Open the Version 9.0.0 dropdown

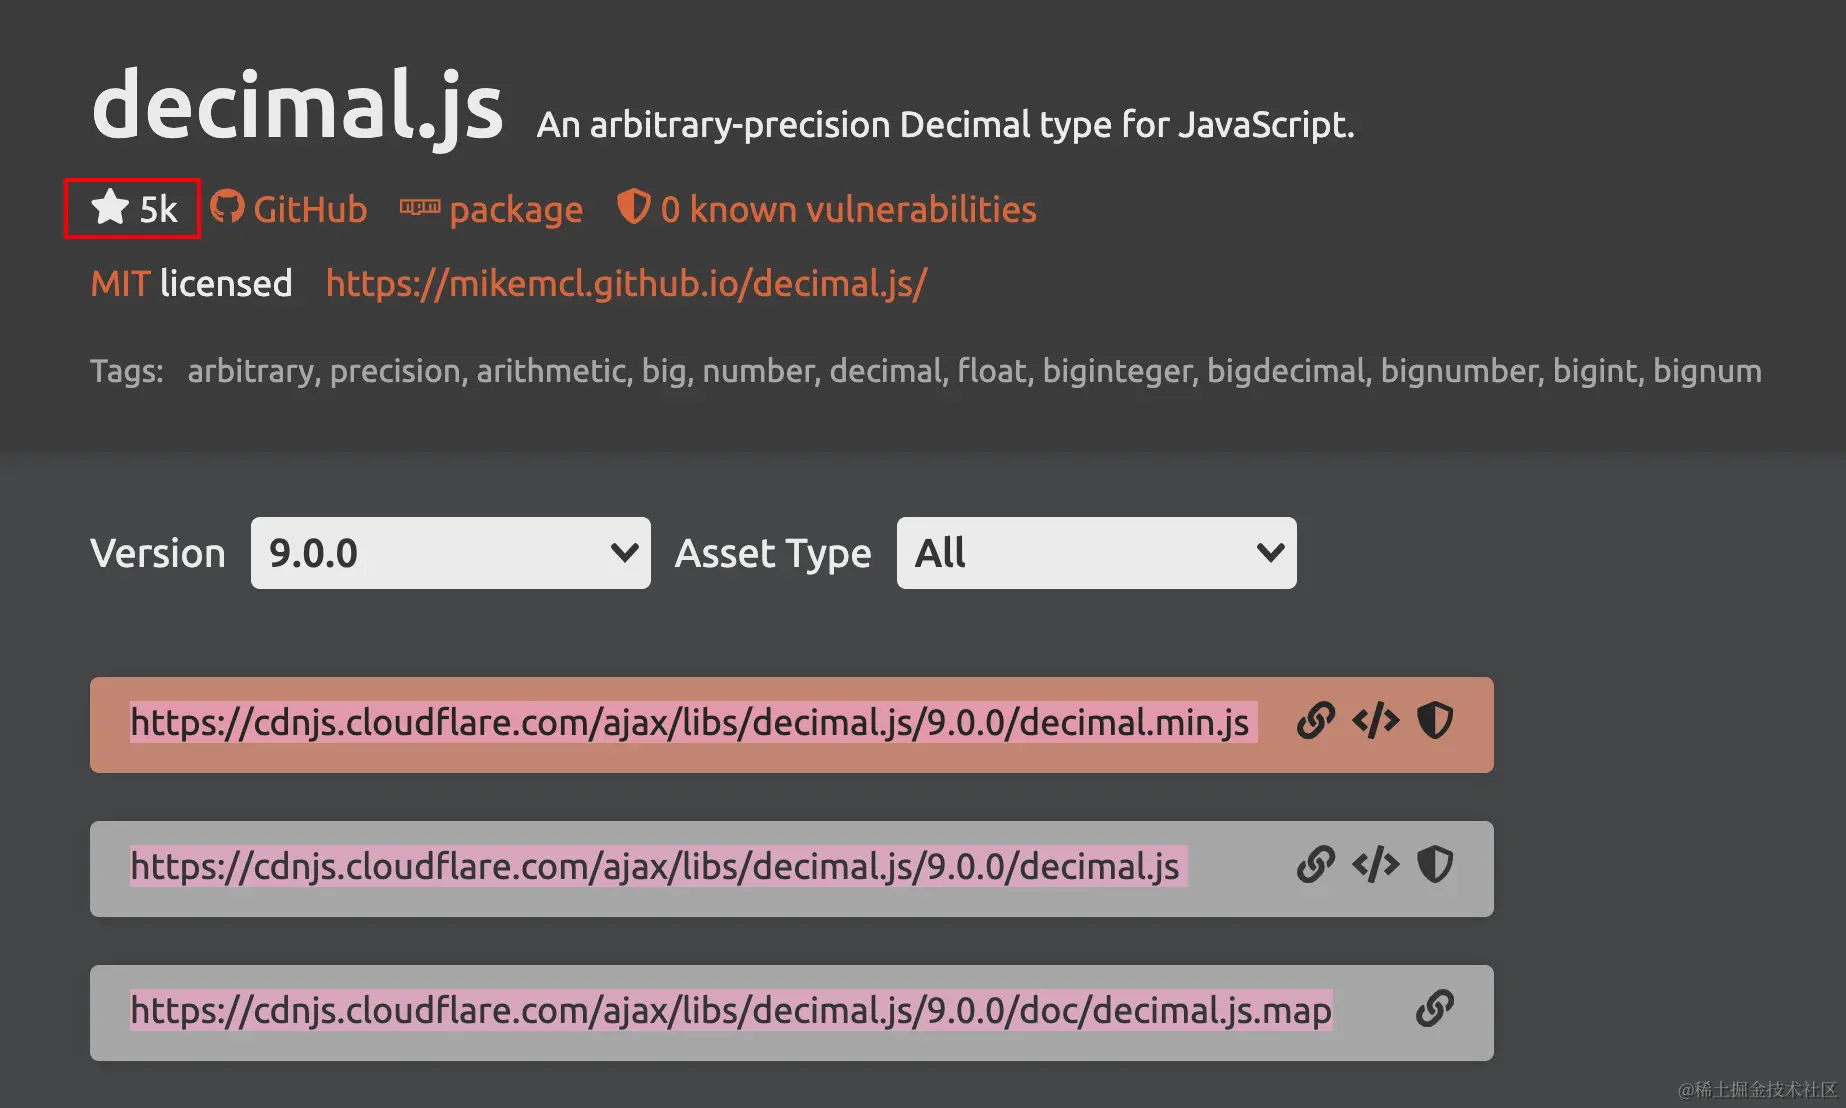coord(450,553)
